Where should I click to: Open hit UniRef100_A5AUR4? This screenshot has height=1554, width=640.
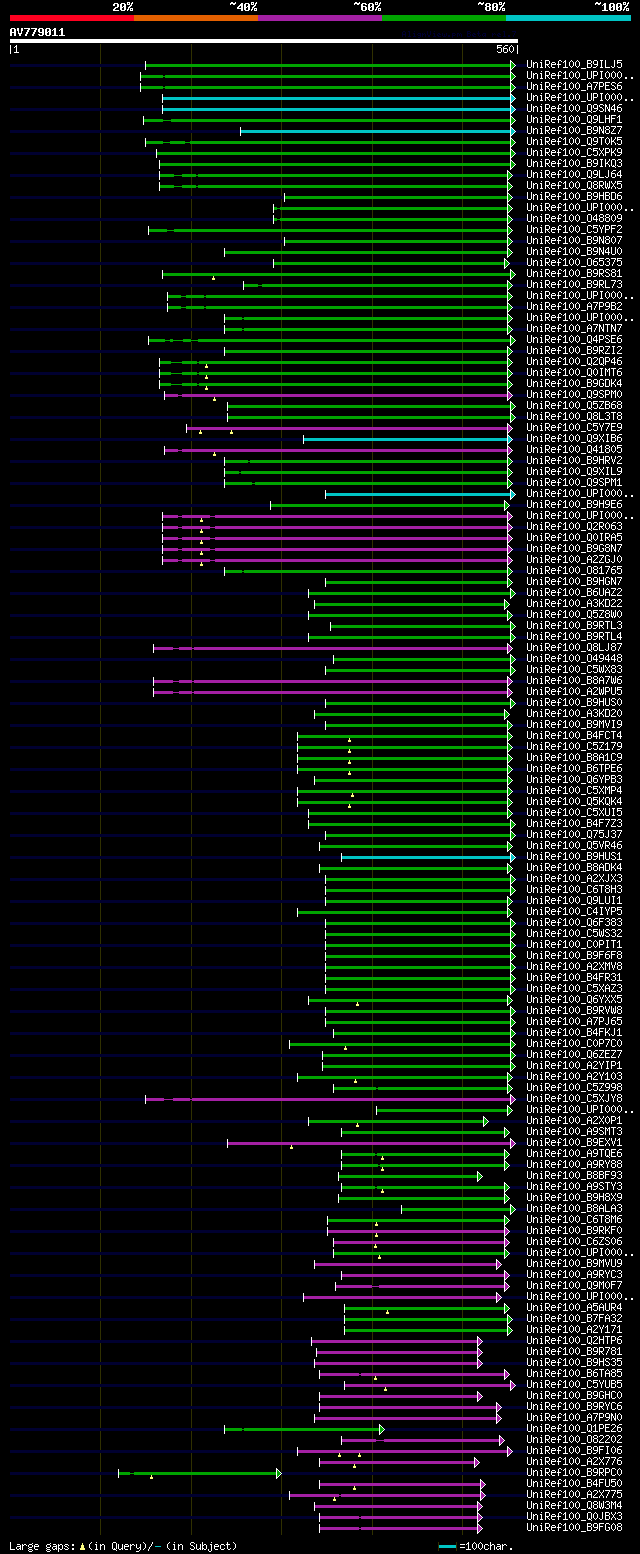pos(574,1307)
